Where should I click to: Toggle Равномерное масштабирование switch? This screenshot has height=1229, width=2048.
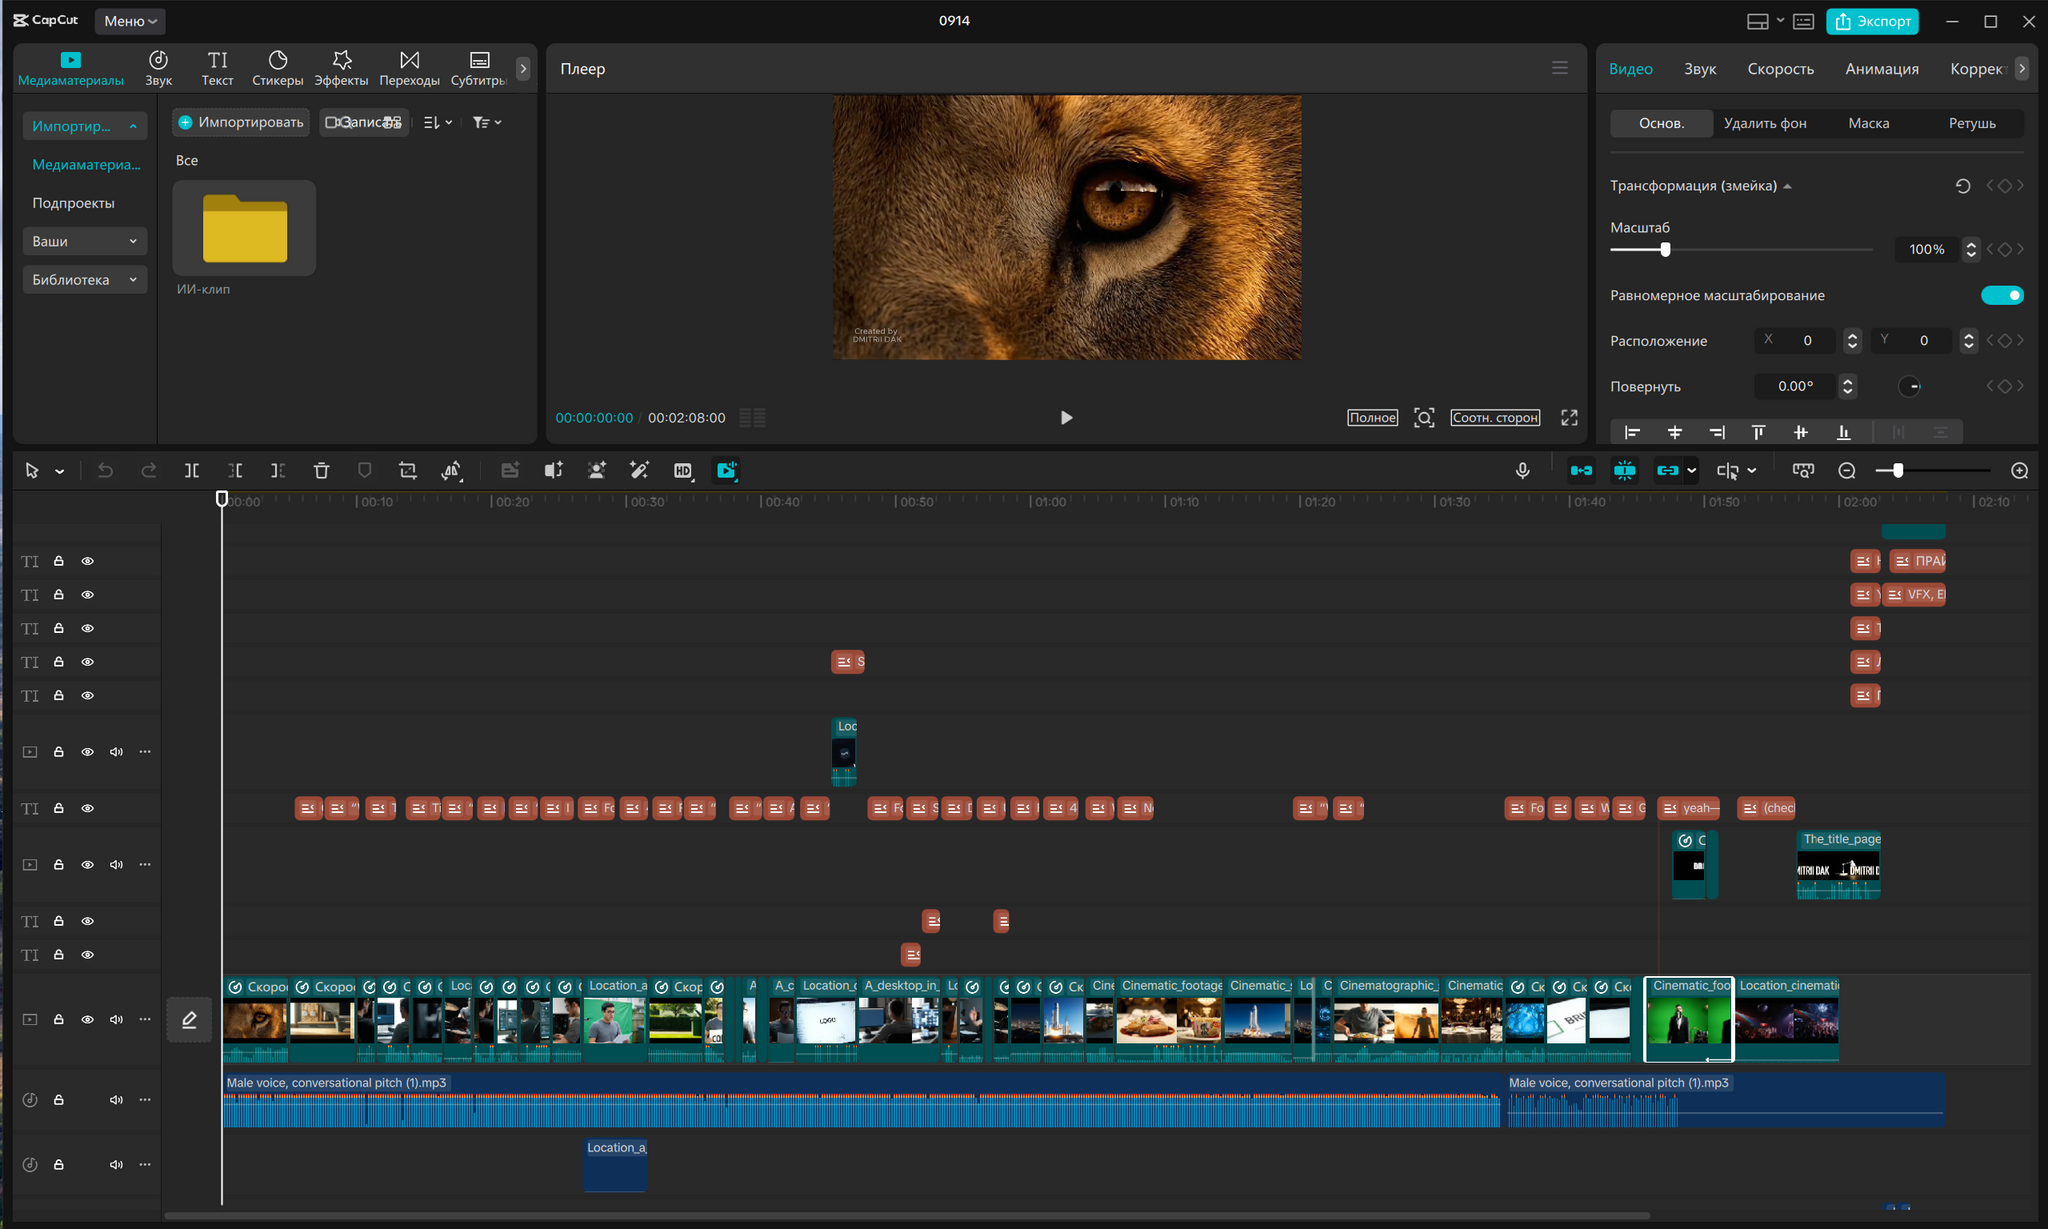(x=2001, y=295)
